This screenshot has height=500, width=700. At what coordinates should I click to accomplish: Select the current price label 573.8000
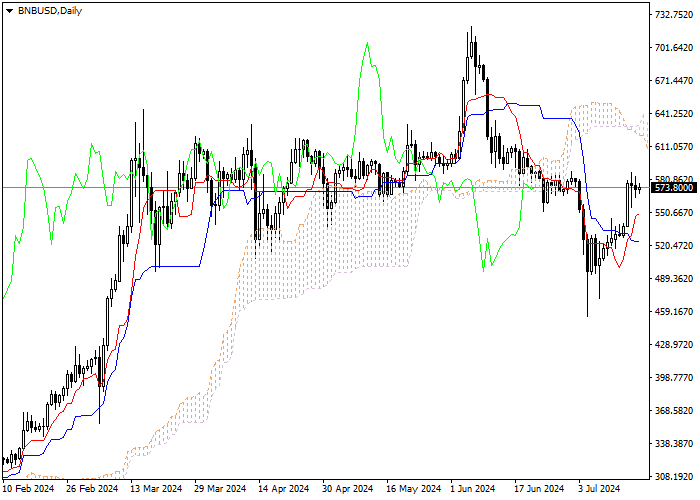[674, 188]
